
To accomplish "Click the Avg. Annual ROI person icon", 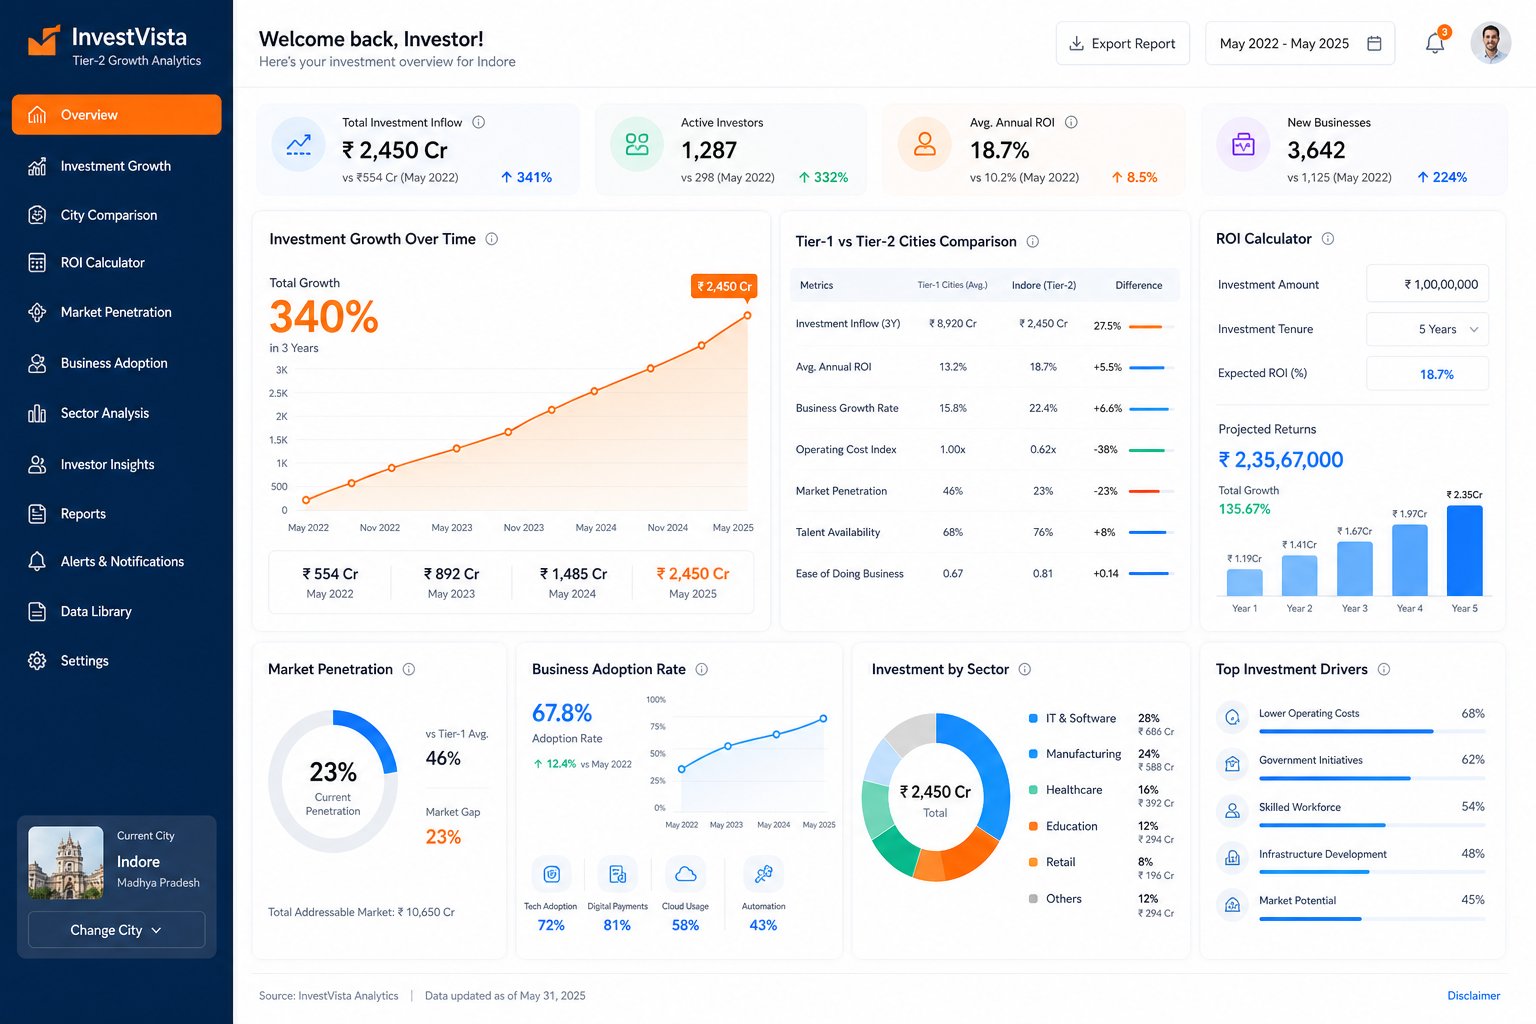I will [925, 145].
